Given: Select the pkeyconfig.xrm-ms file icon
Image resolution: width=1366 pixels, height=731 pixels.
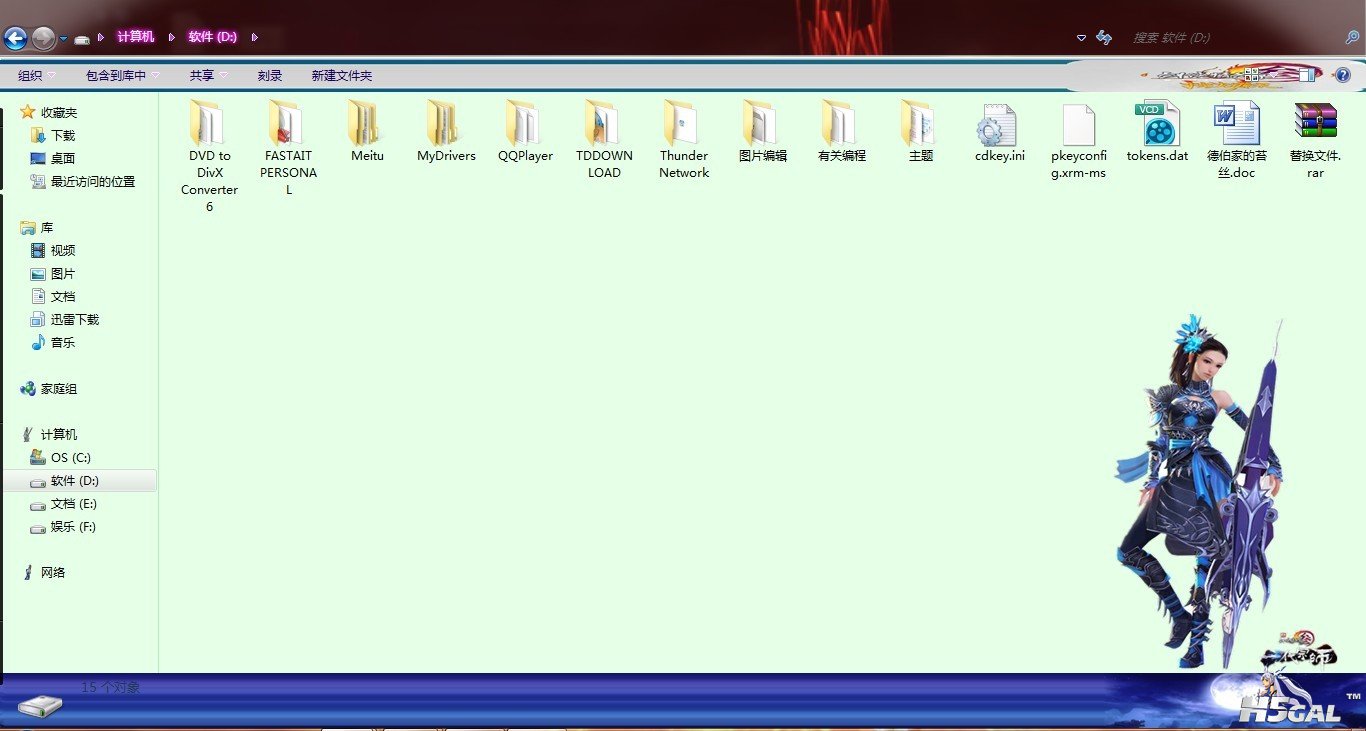Looking at the screenshot, I should (1078, 124).
